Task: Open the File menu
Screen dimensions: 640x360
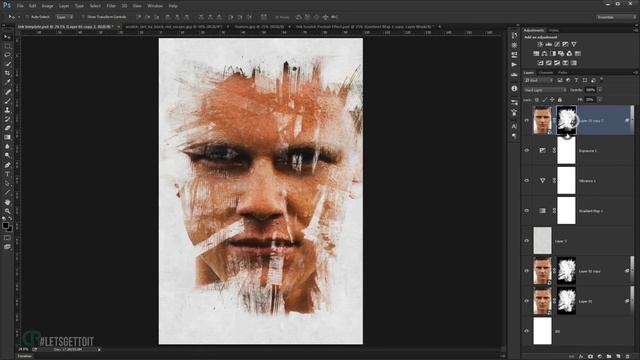Action: pos(20,6)
